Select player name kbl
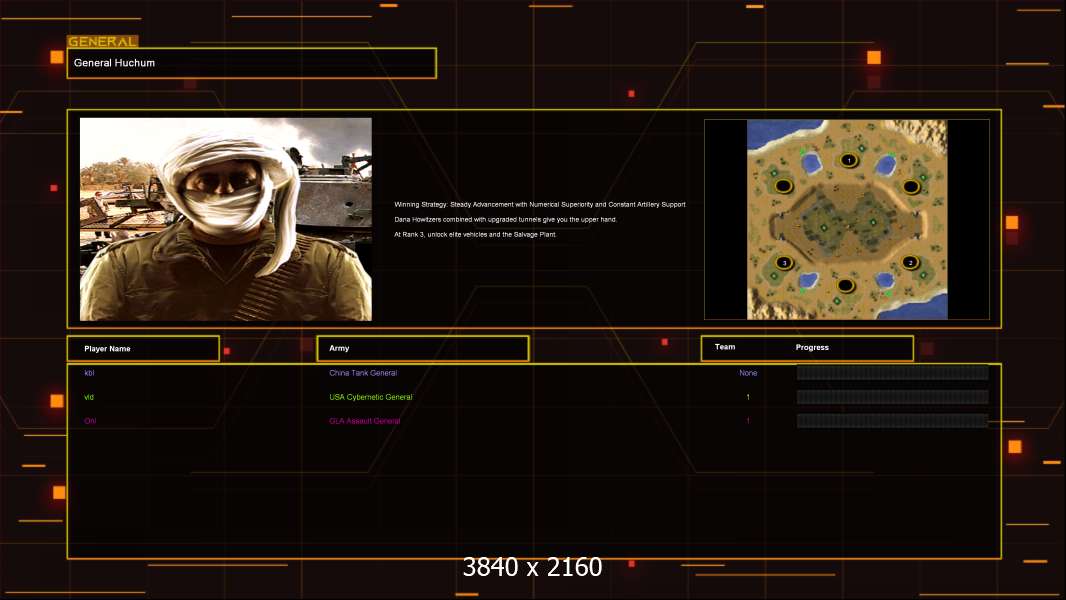Image resolution: width=1066 pixels, height=600 pixels. [x=89, y=373]
